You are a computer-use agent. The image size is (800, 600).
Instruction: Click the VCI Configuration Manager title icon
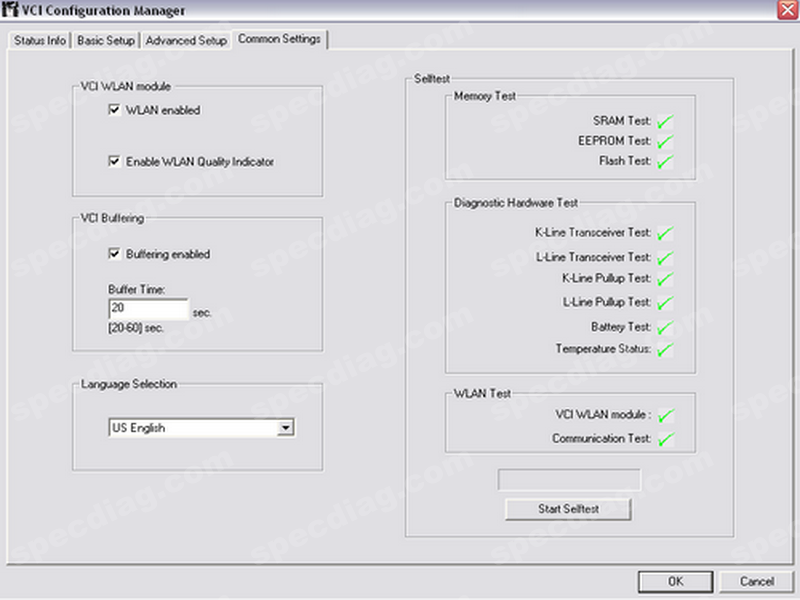[x=12, y=10]
